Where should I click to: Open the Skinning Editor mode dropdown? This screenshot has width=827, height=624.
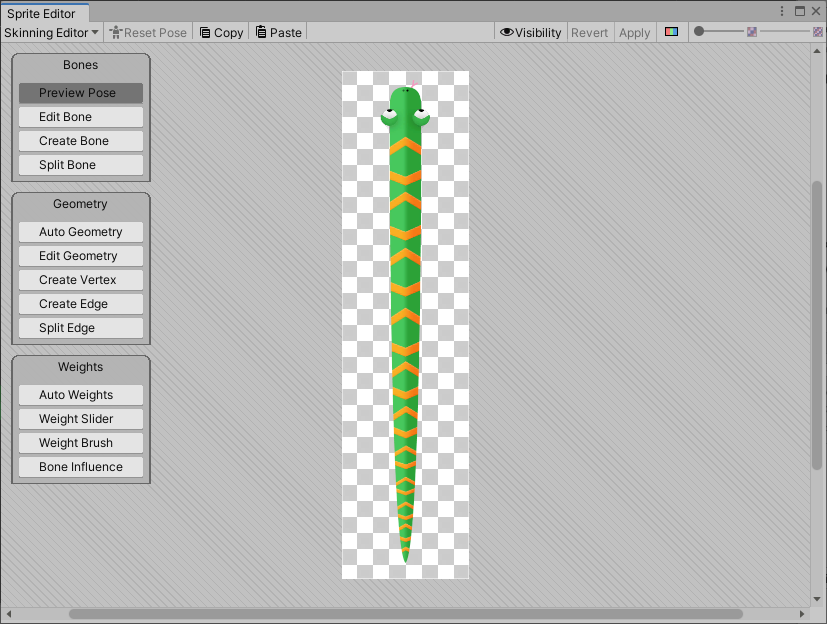tap(51, 32)
